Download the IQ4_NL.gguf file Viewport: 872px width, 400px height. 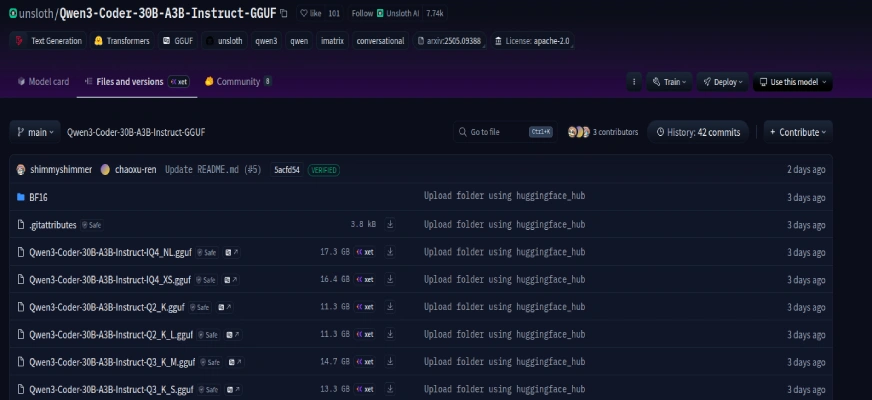[390, 251]
